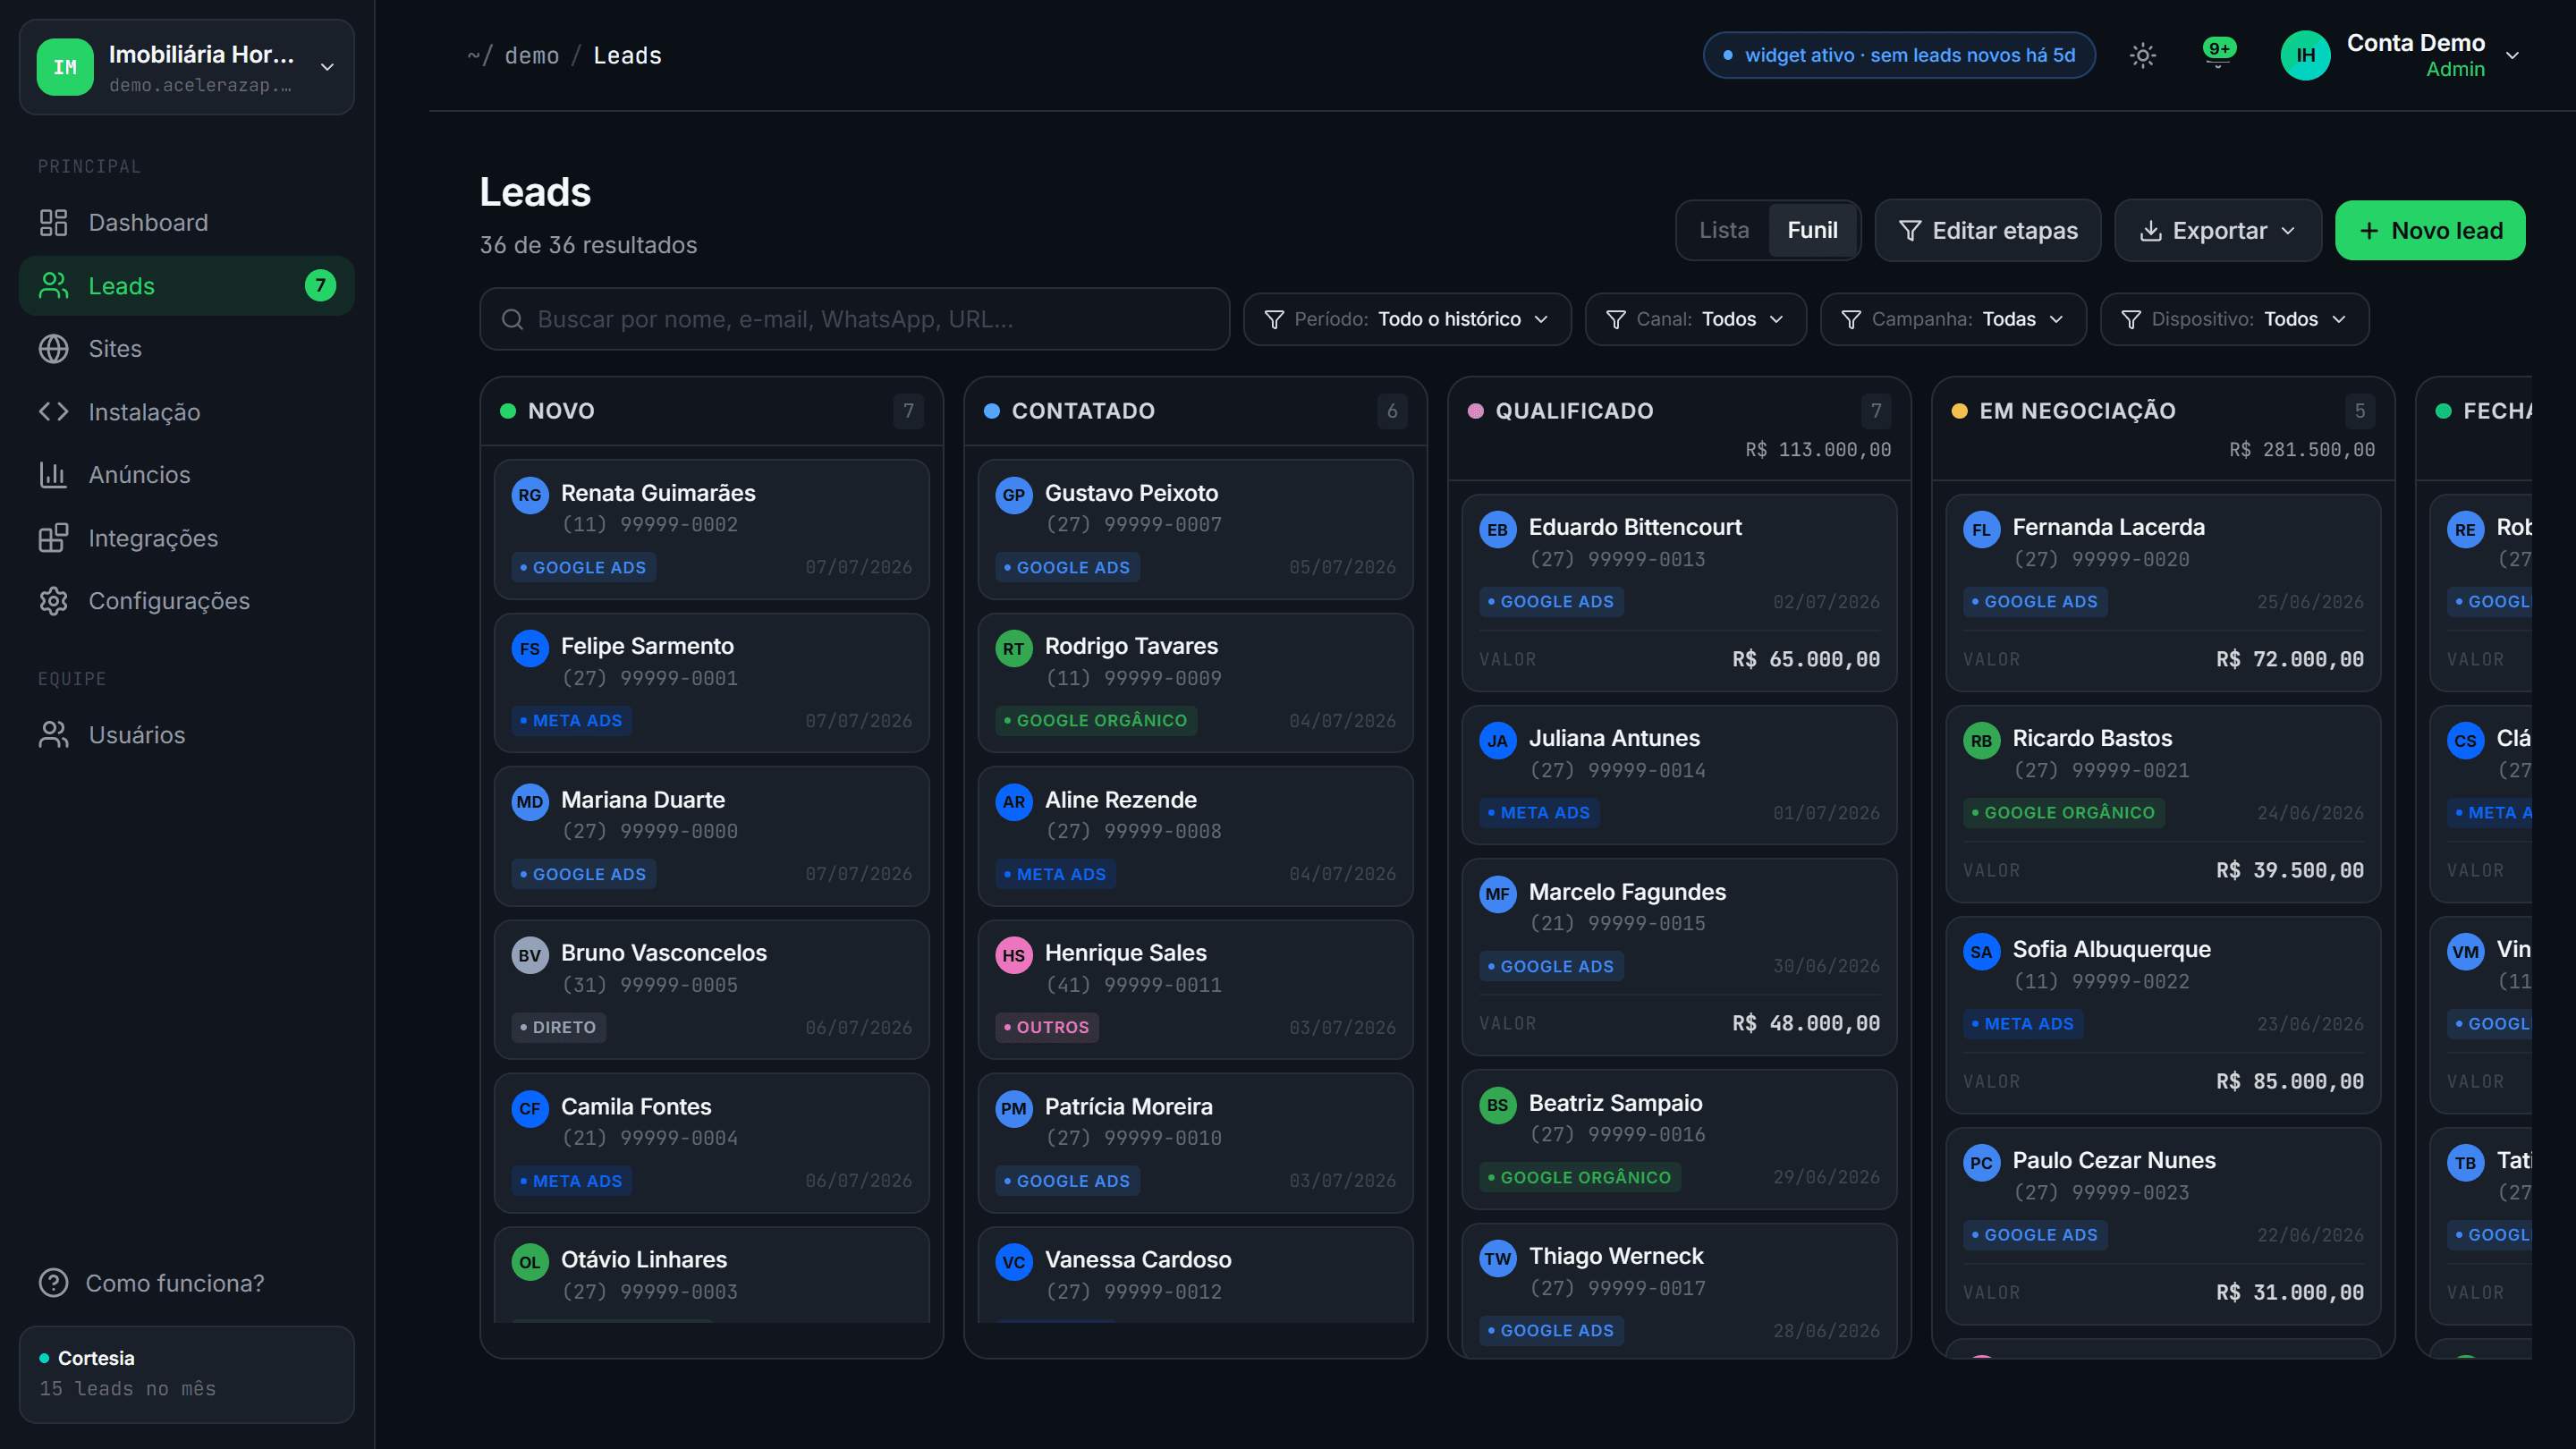Open Dashboard in sidebar
The width and height of the screenshot is (2576, 1449).
(x=187, y=222)
